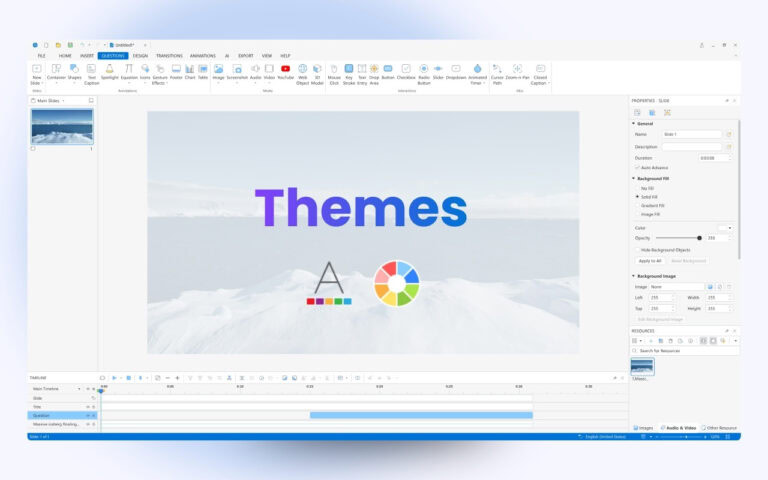Click the Apply to All button

tap(650, 261)
